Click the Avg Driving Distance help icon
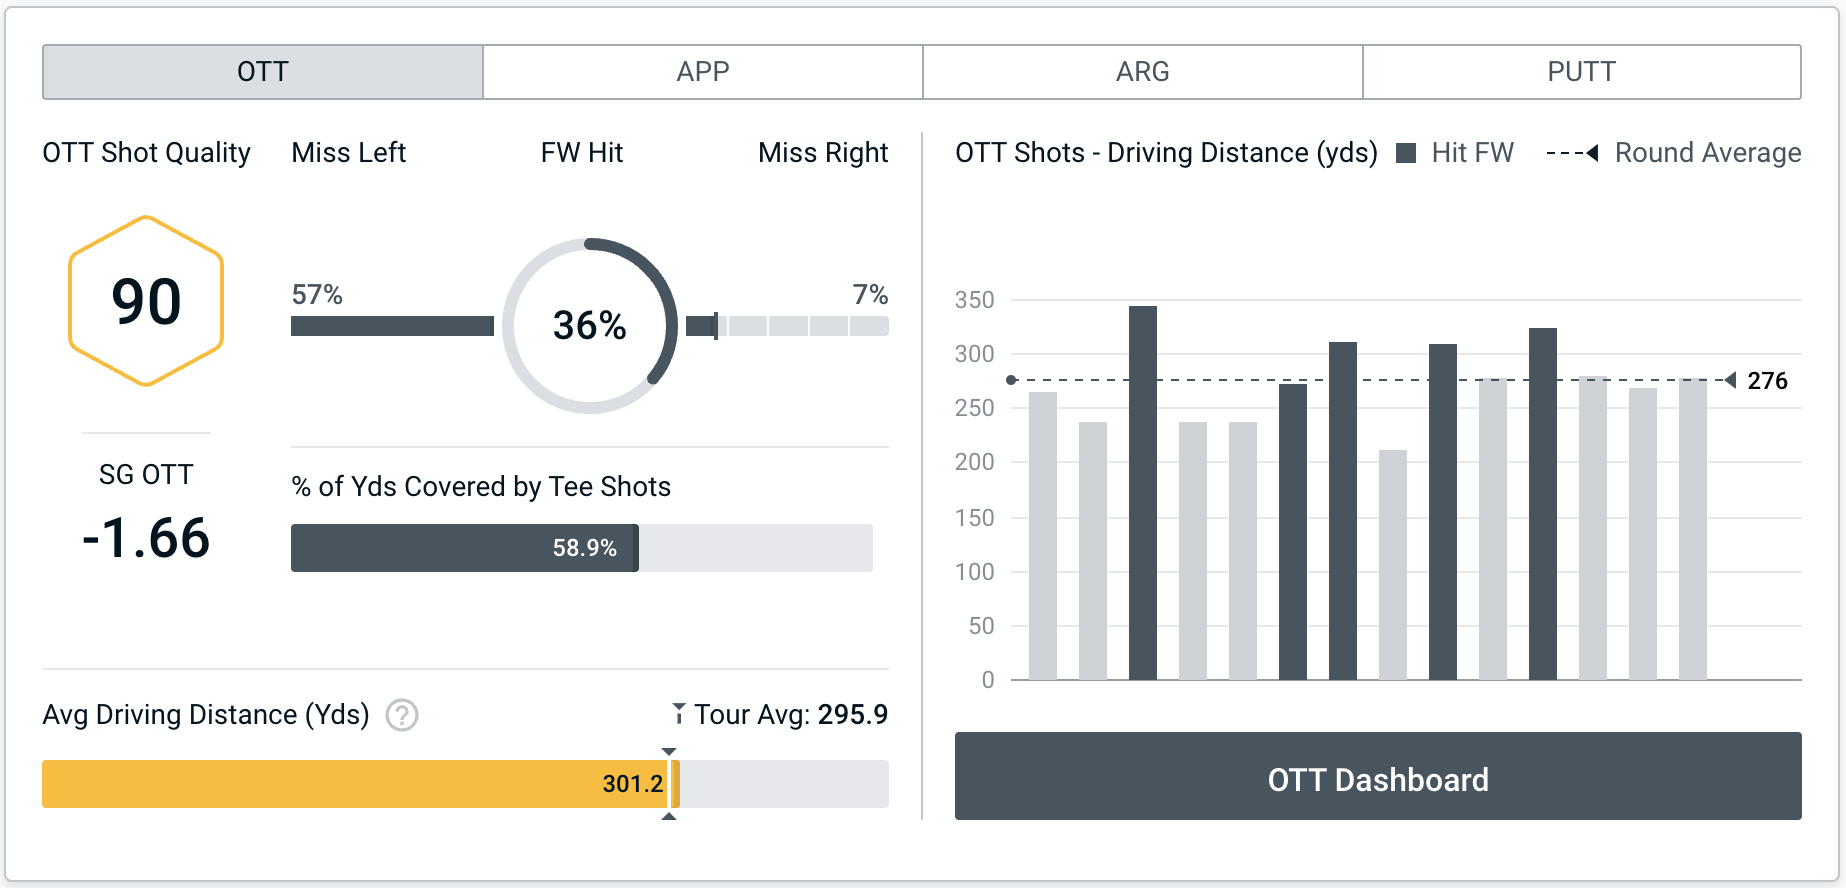The width and height of the screenshot is (1846, 888). pos(402,715)
